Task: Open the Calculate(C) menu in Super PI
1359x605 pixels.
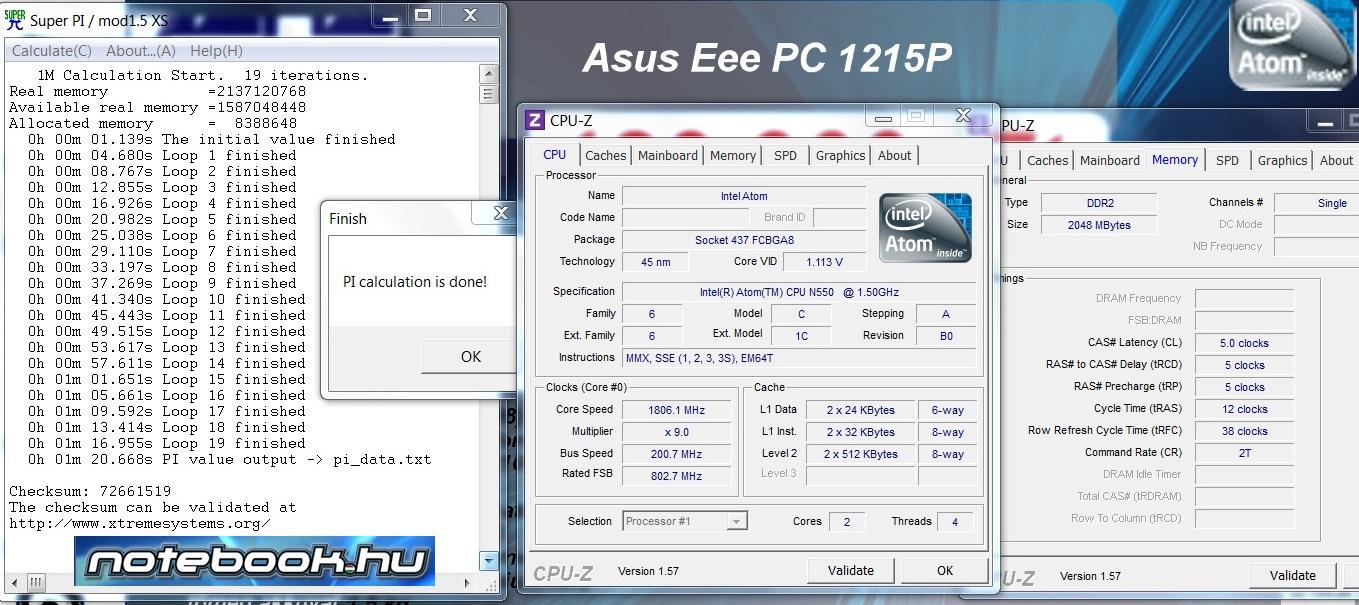Action: [51, 51]
